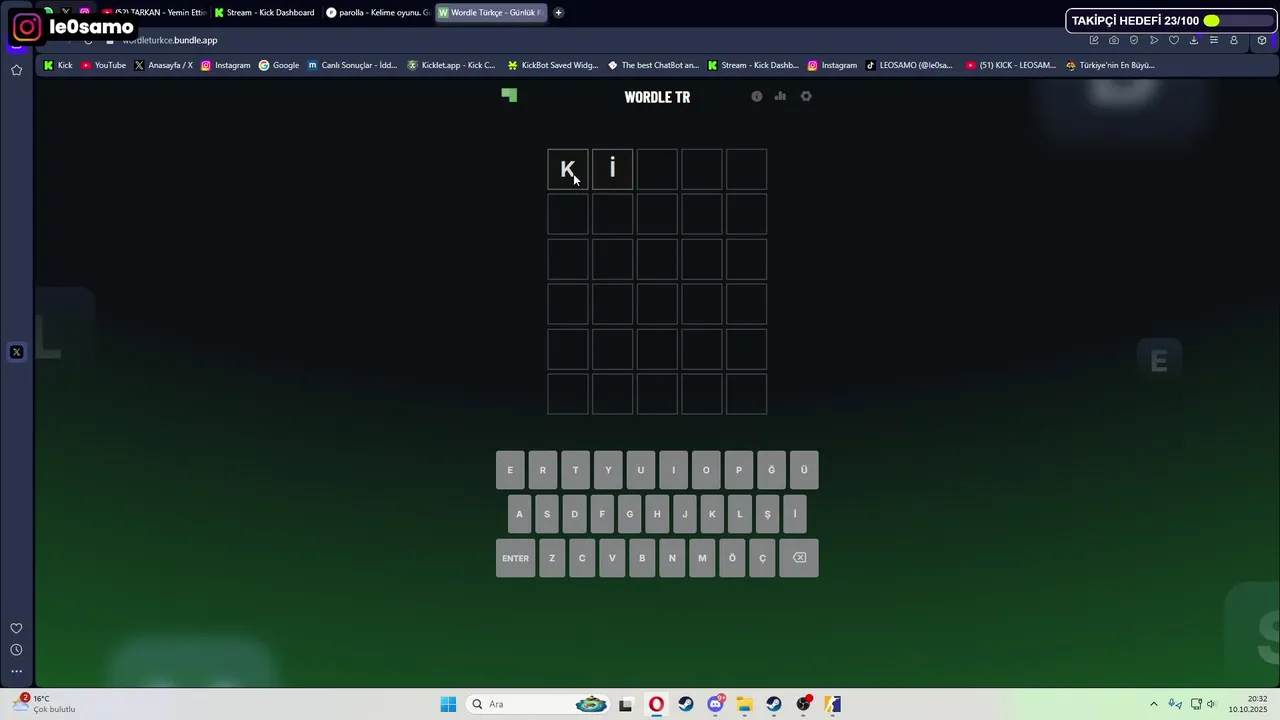Open a new browser tab with plus button
The height and width of the screenshot is (720, 1280).
point(558,13)
